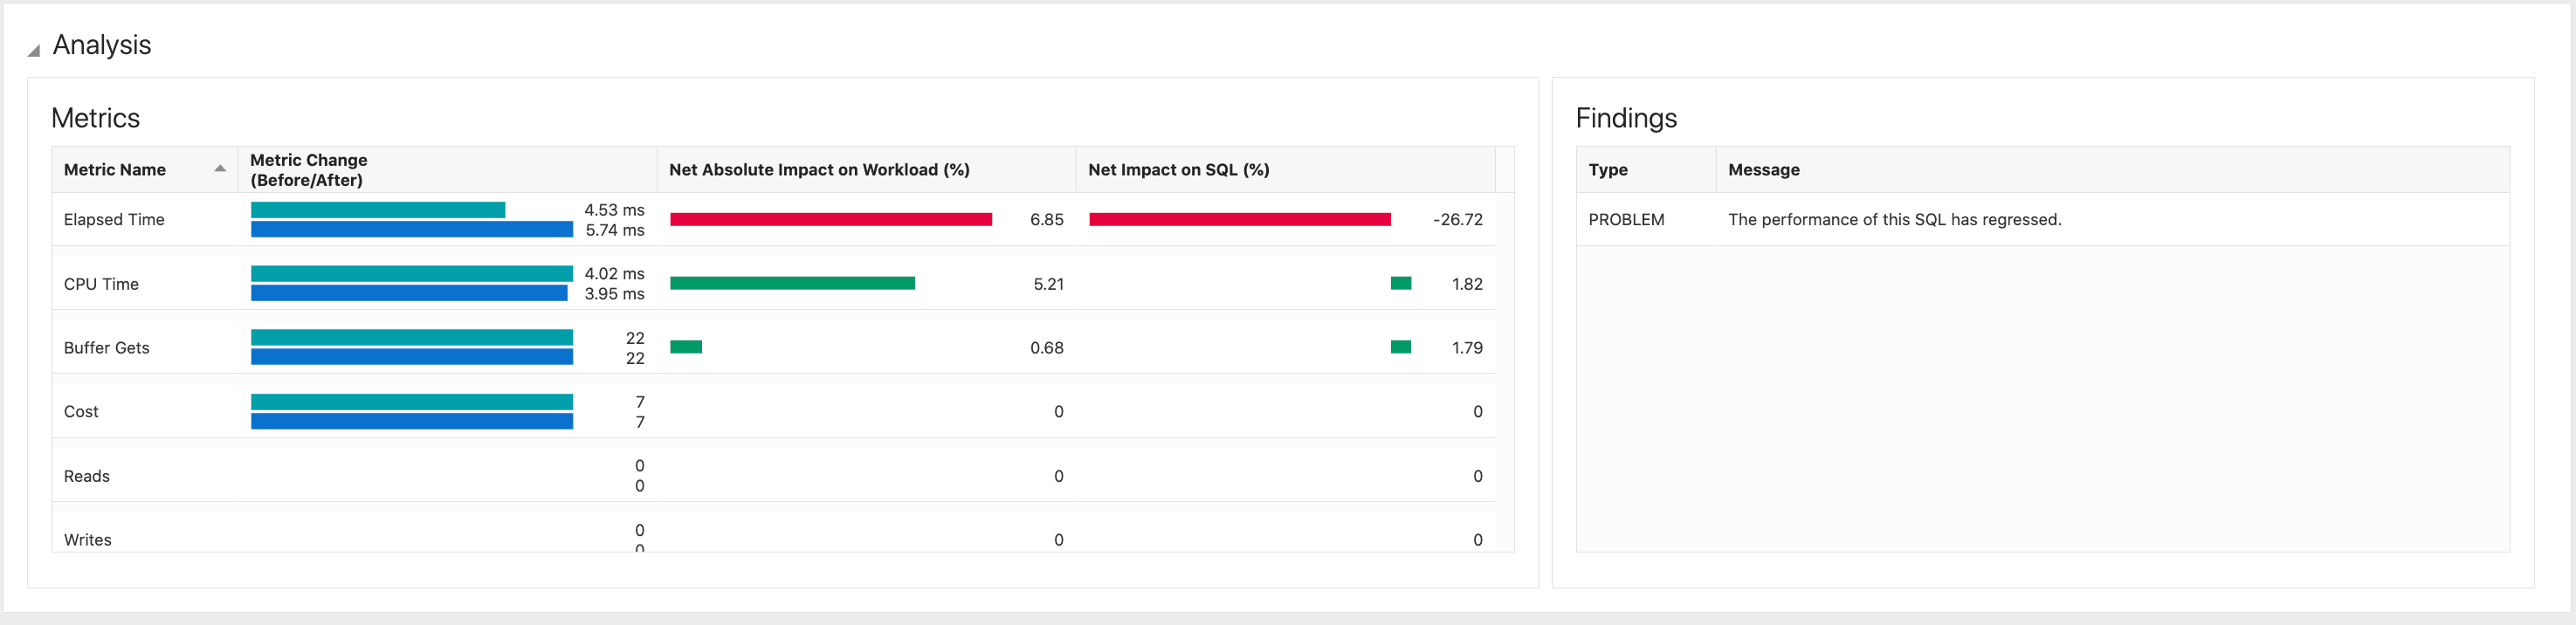Select the Metric Change (Before/After) column header
This screenshot has width=2576, height=625.
(309, 170)
